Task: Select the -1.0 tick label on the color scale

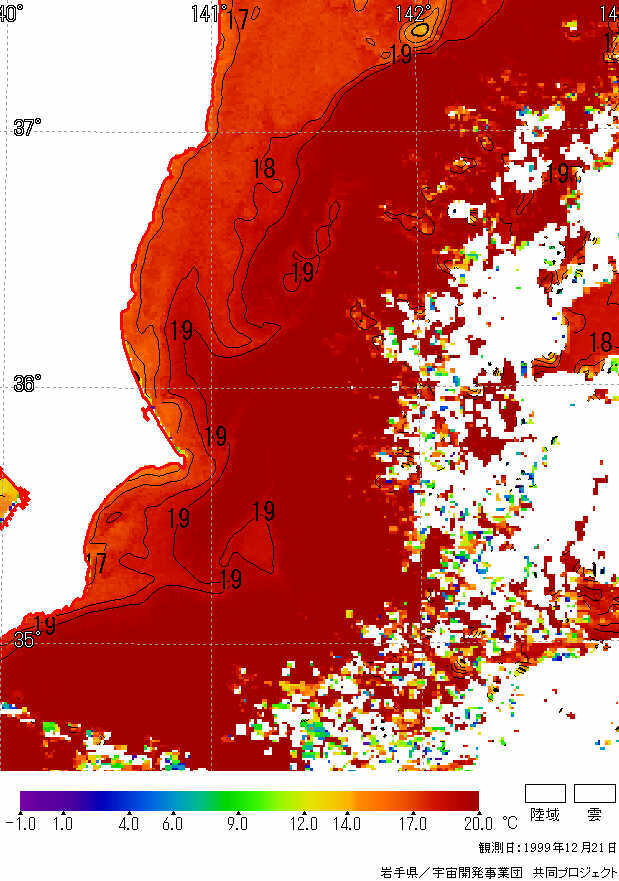Action: click(21, 824)
